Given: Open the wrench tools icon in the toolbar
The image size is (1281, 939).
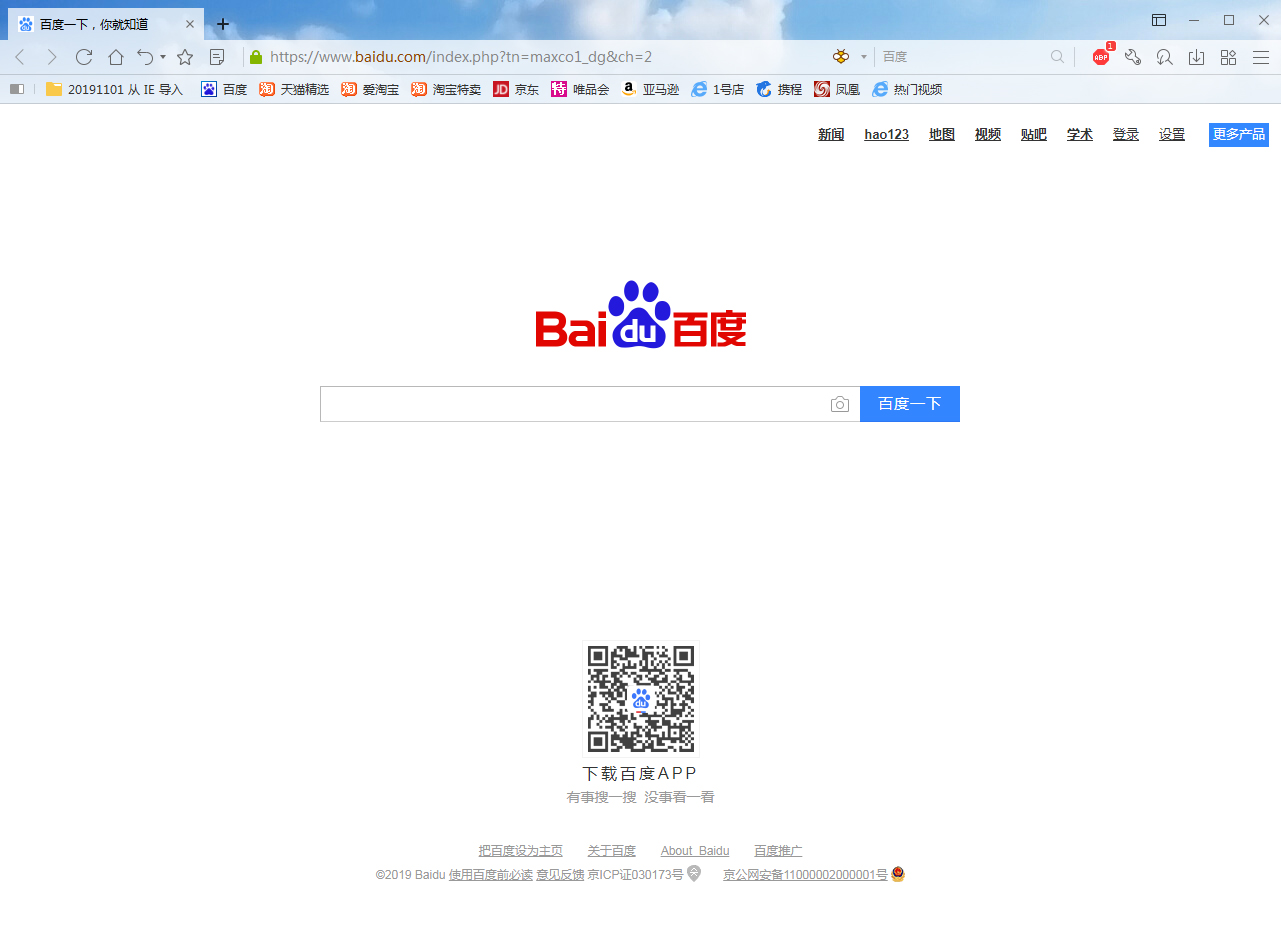Looking at the screenshot, I should click(x=1133, y=57).
